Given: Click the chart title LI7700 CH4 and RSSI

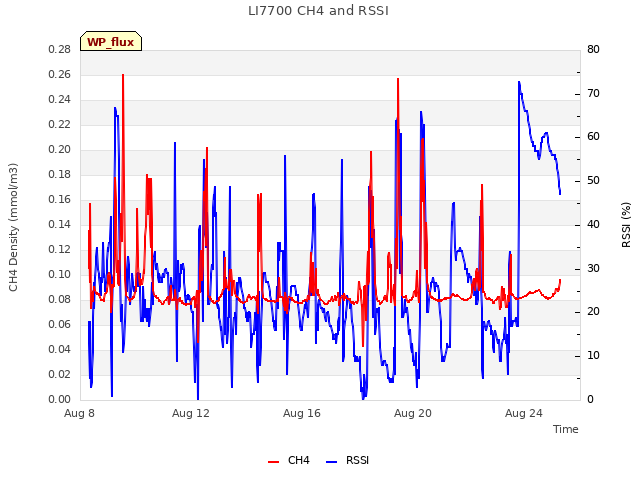Looking at the screenshot, I should (318, 11).
